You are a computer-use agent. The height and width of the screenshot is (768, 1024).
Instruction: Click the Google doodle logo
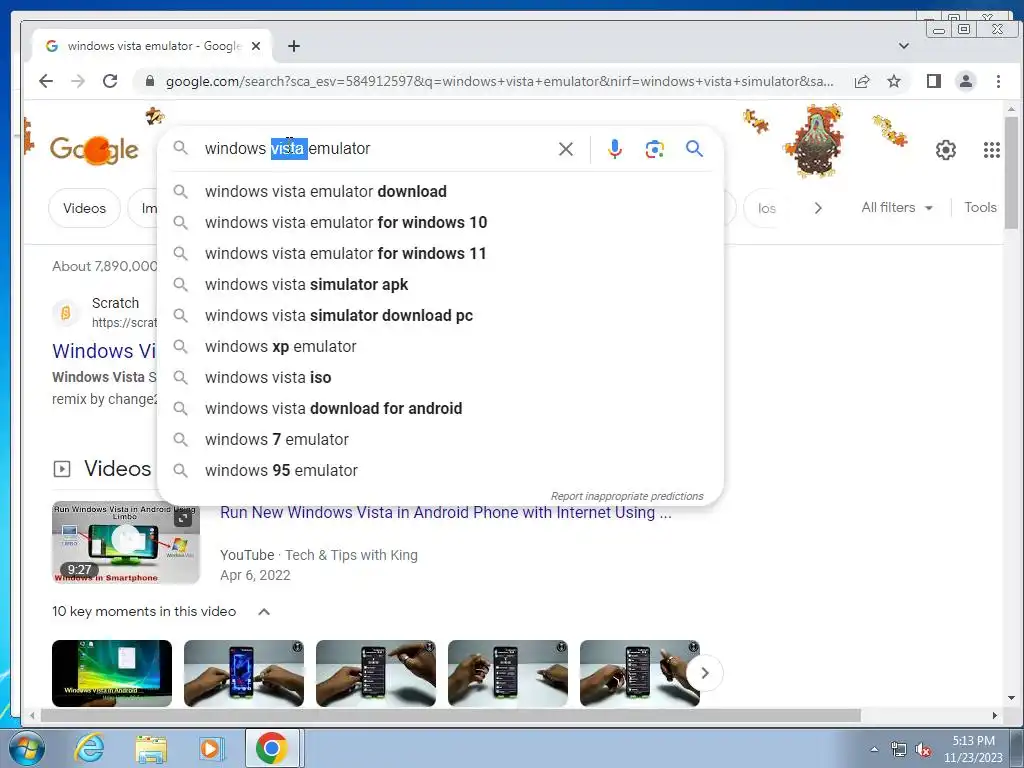tap(94, 150)
